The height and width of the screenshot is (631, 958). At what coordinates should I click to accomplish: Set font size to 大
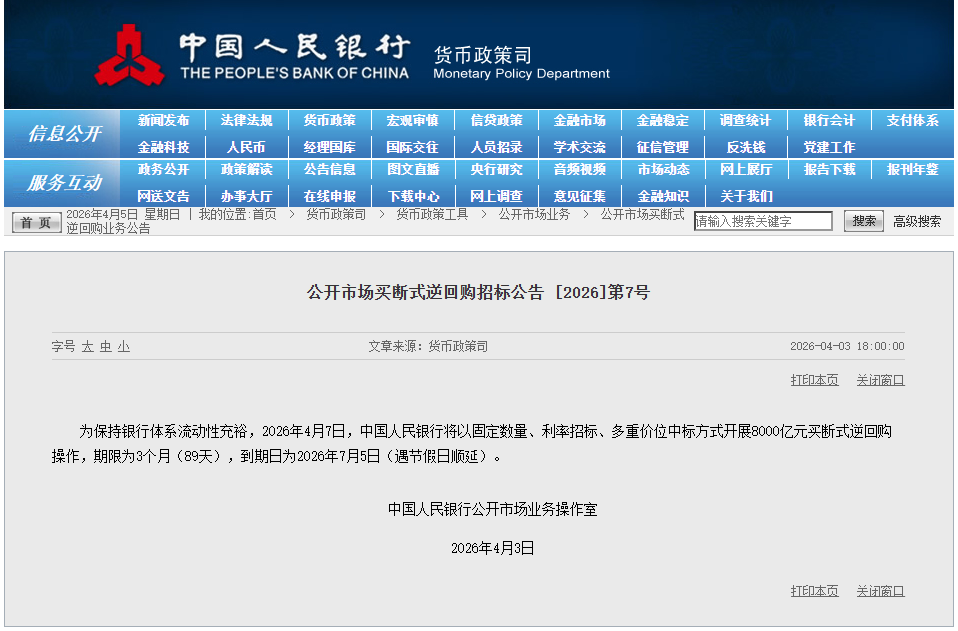tap(87, 346)
